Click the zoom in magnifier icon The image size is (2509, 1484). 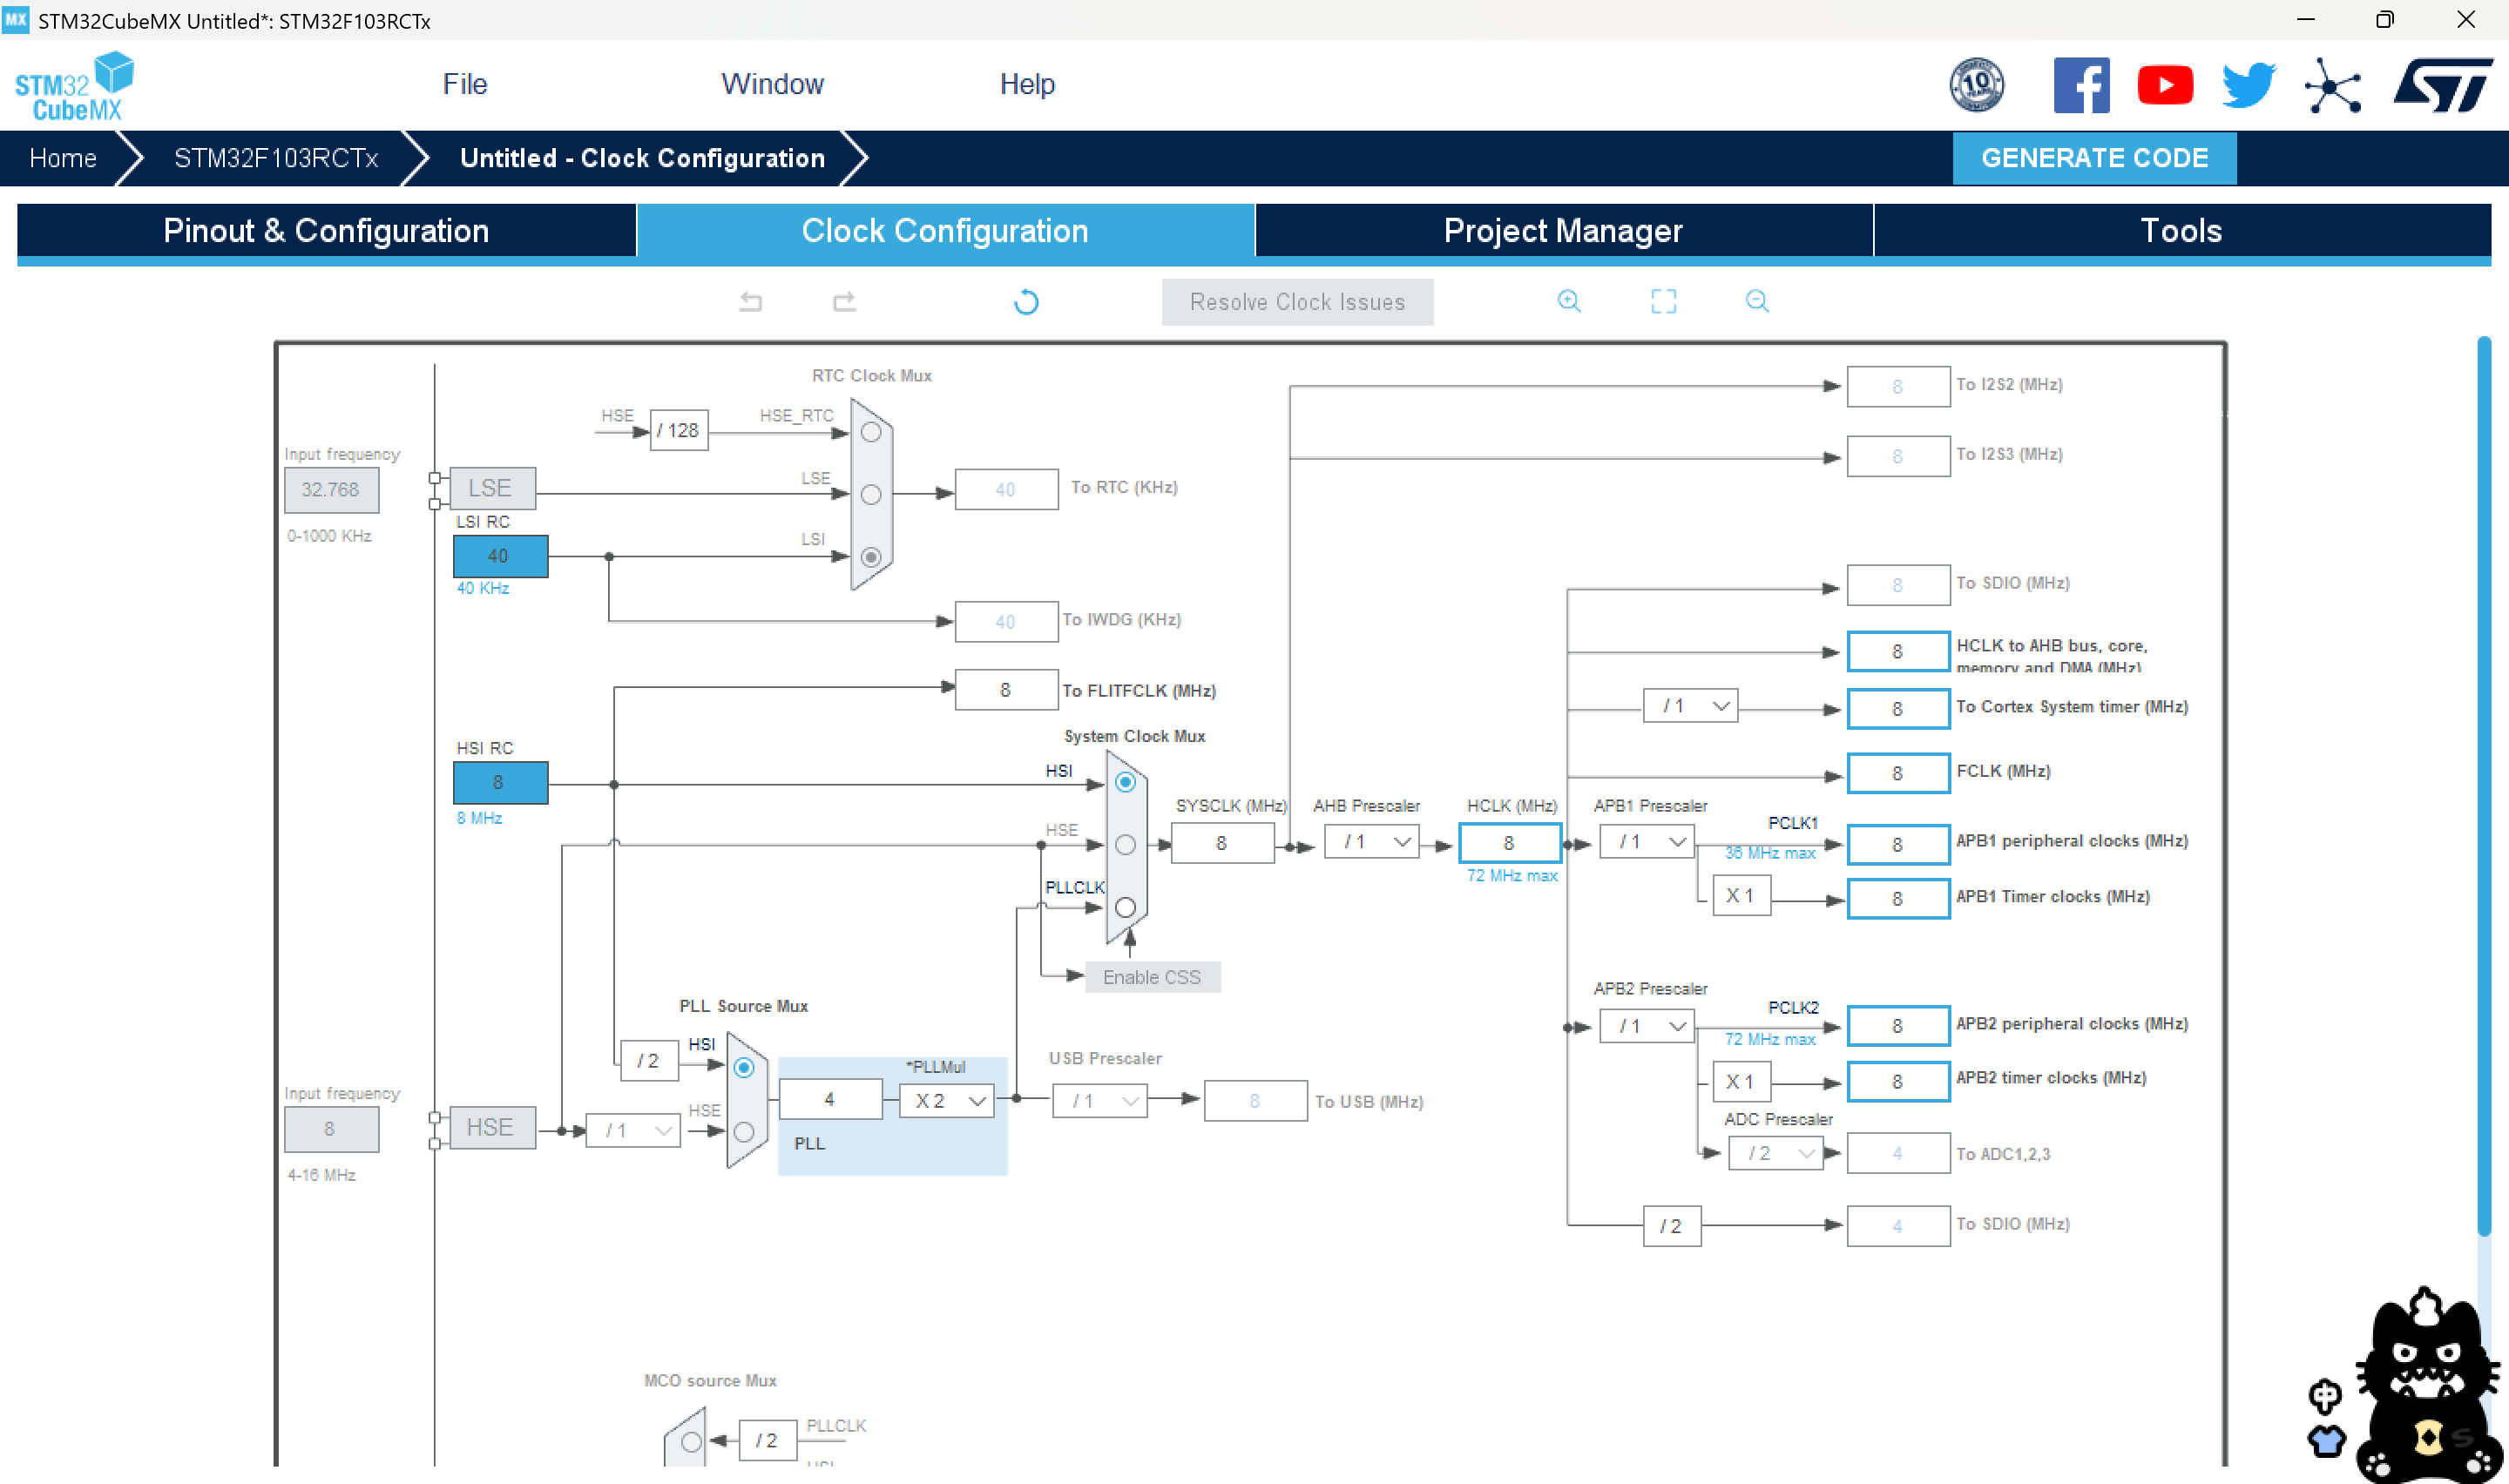[1569, 301]
